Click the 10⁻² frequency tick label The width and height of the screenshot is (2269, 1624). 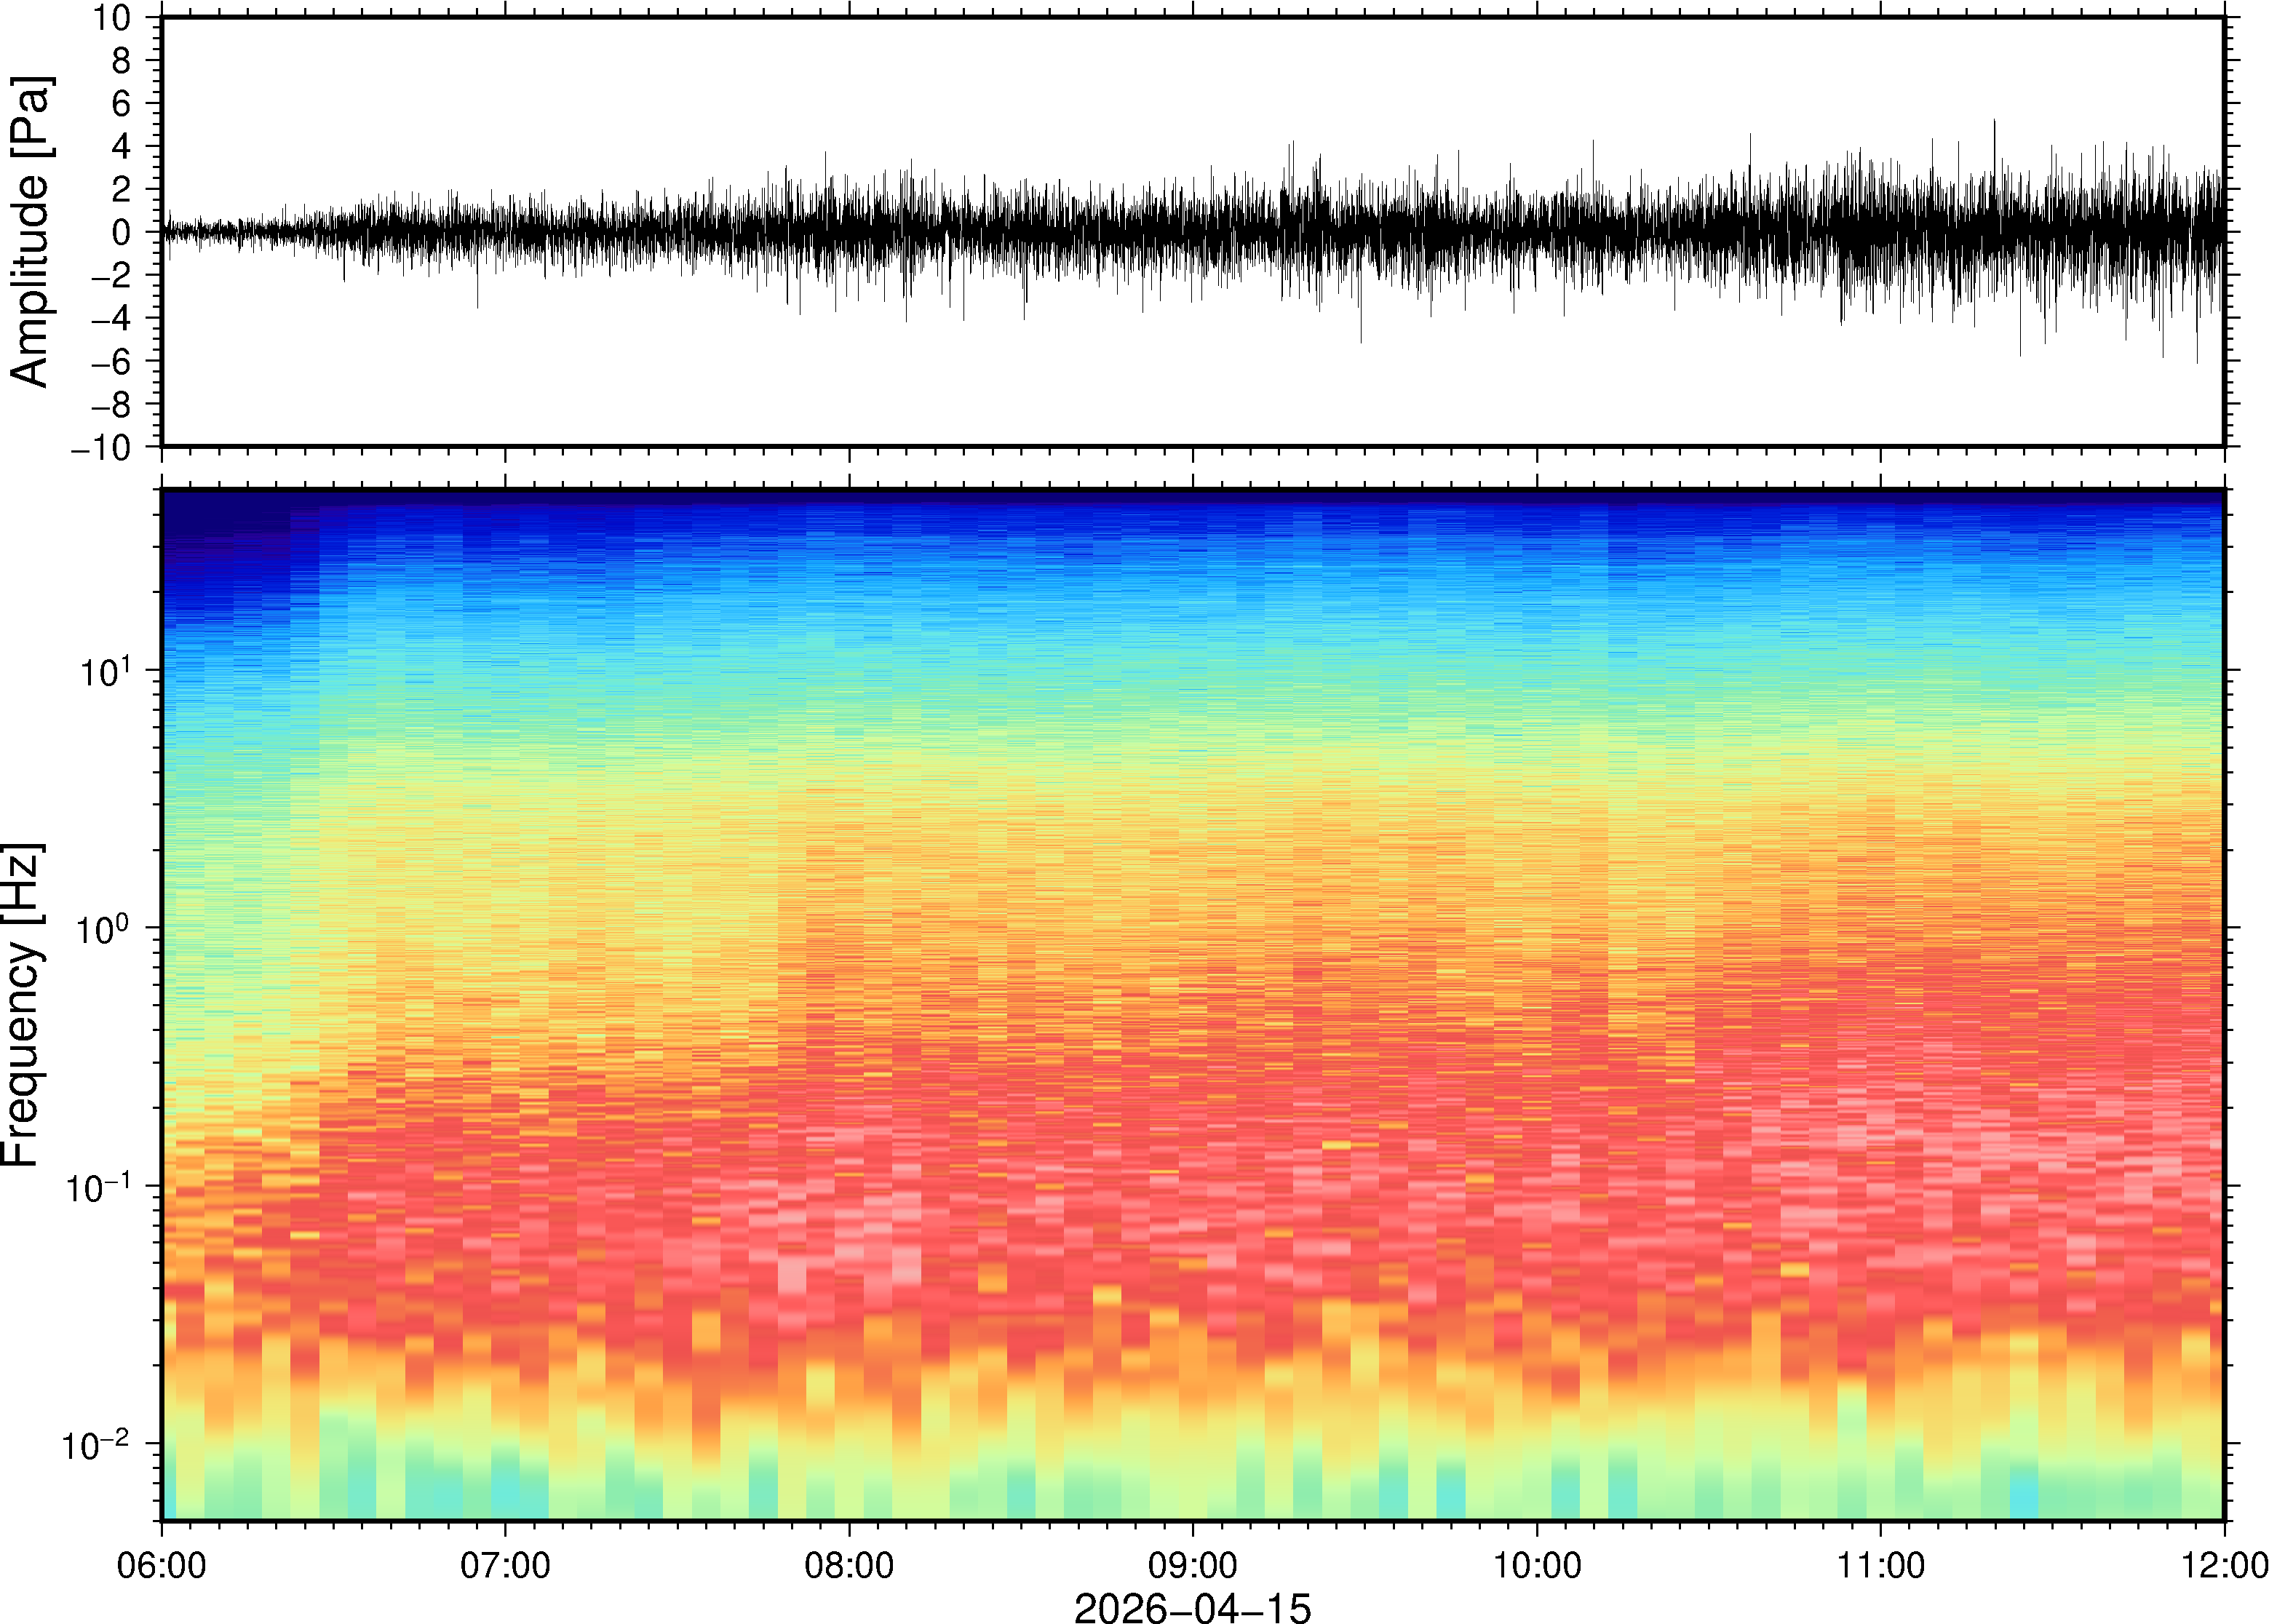tap(97, 1445)
